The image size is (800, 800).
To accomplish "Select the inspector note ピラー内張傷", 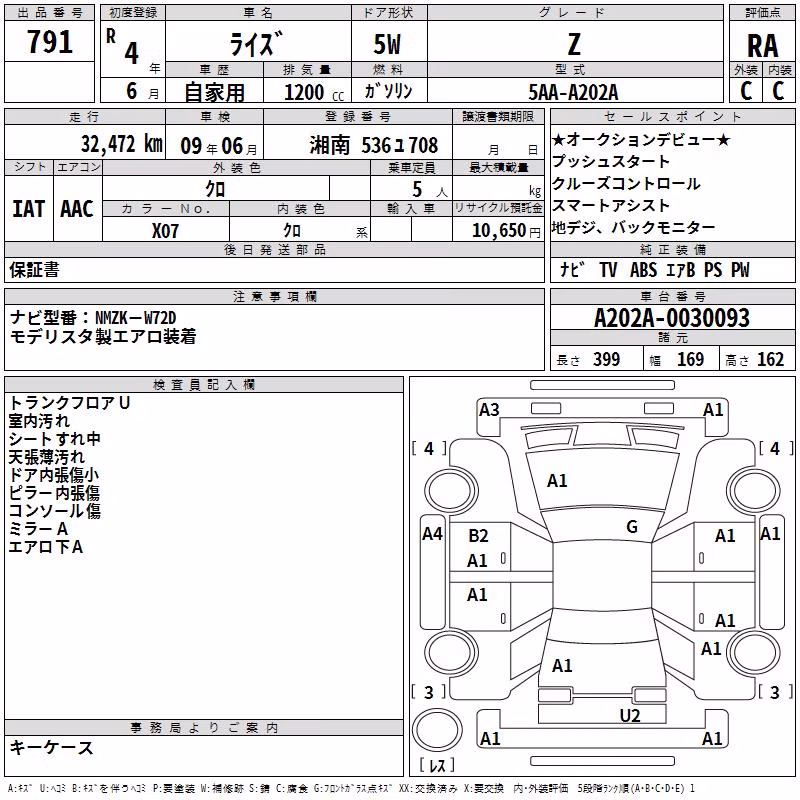I will coord(54,493).
